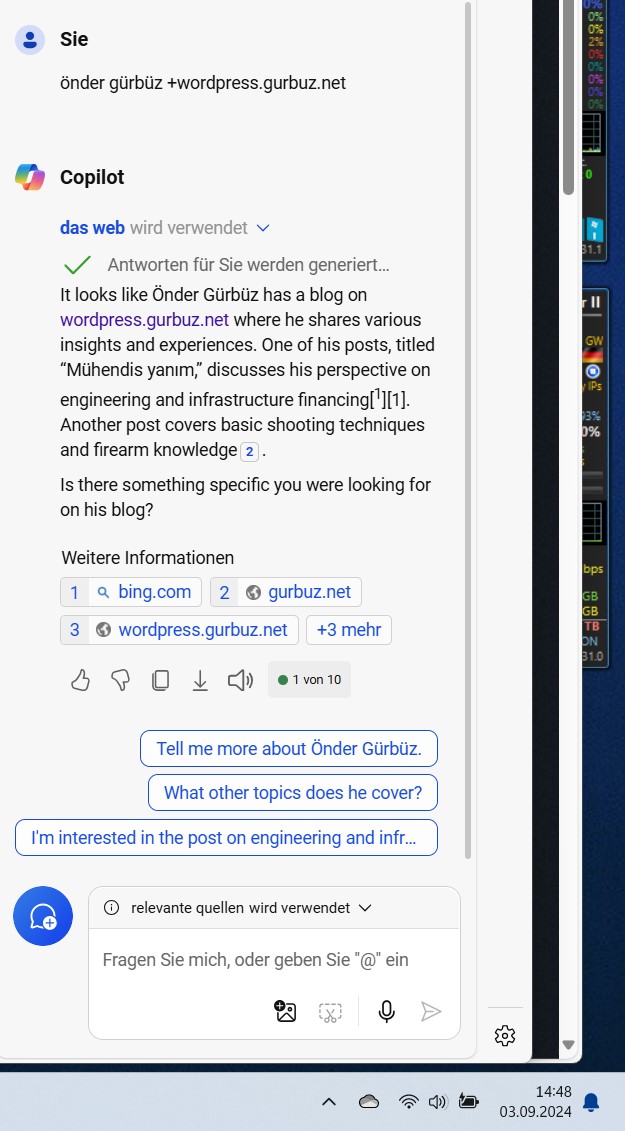
Task: Open wordpress.gurbuz.net link in the answer
Action: [144, 320]
